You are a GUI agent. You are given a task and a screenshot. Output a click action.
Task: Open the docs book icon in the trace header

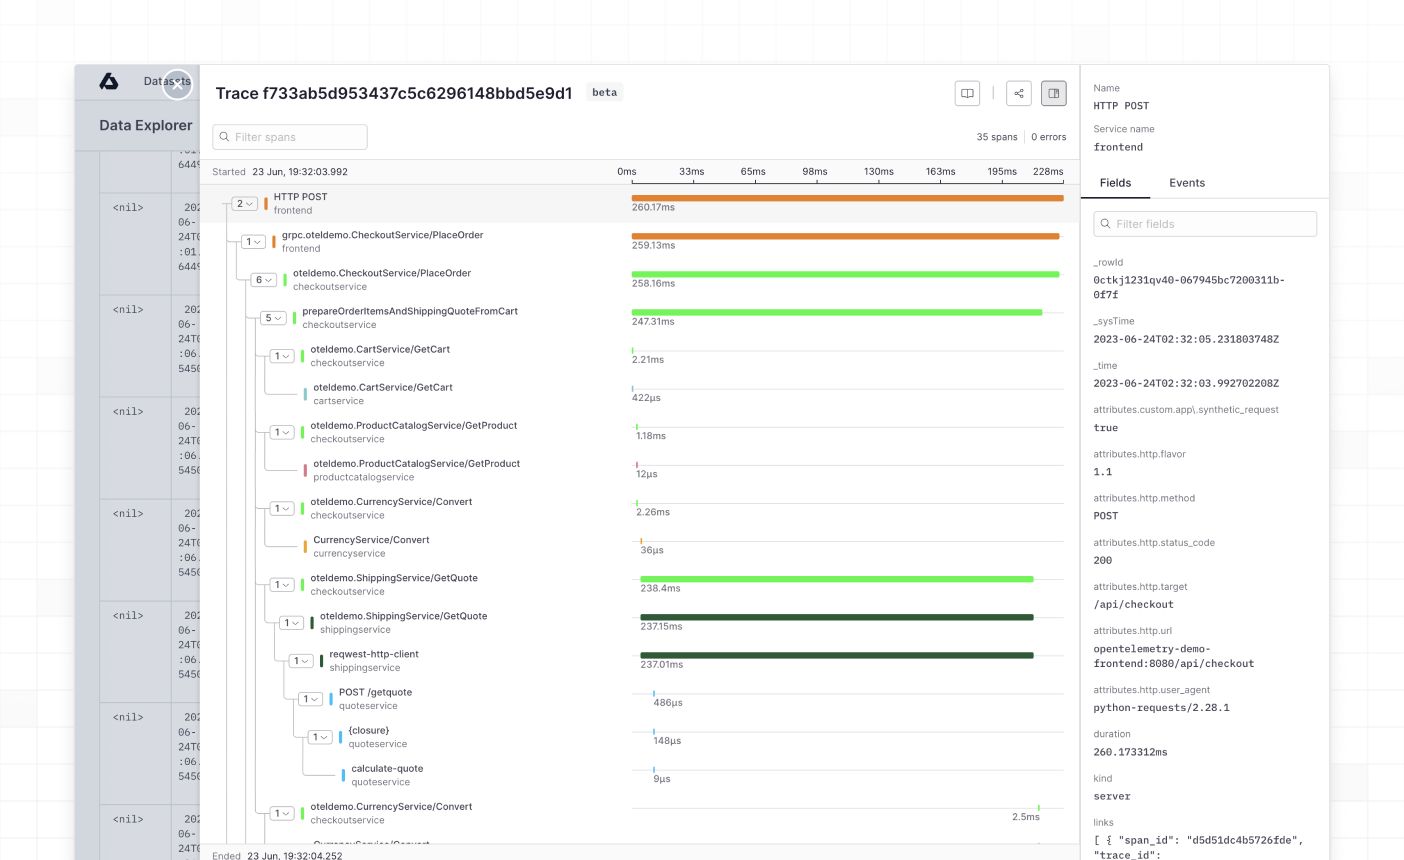pos(967,93)
